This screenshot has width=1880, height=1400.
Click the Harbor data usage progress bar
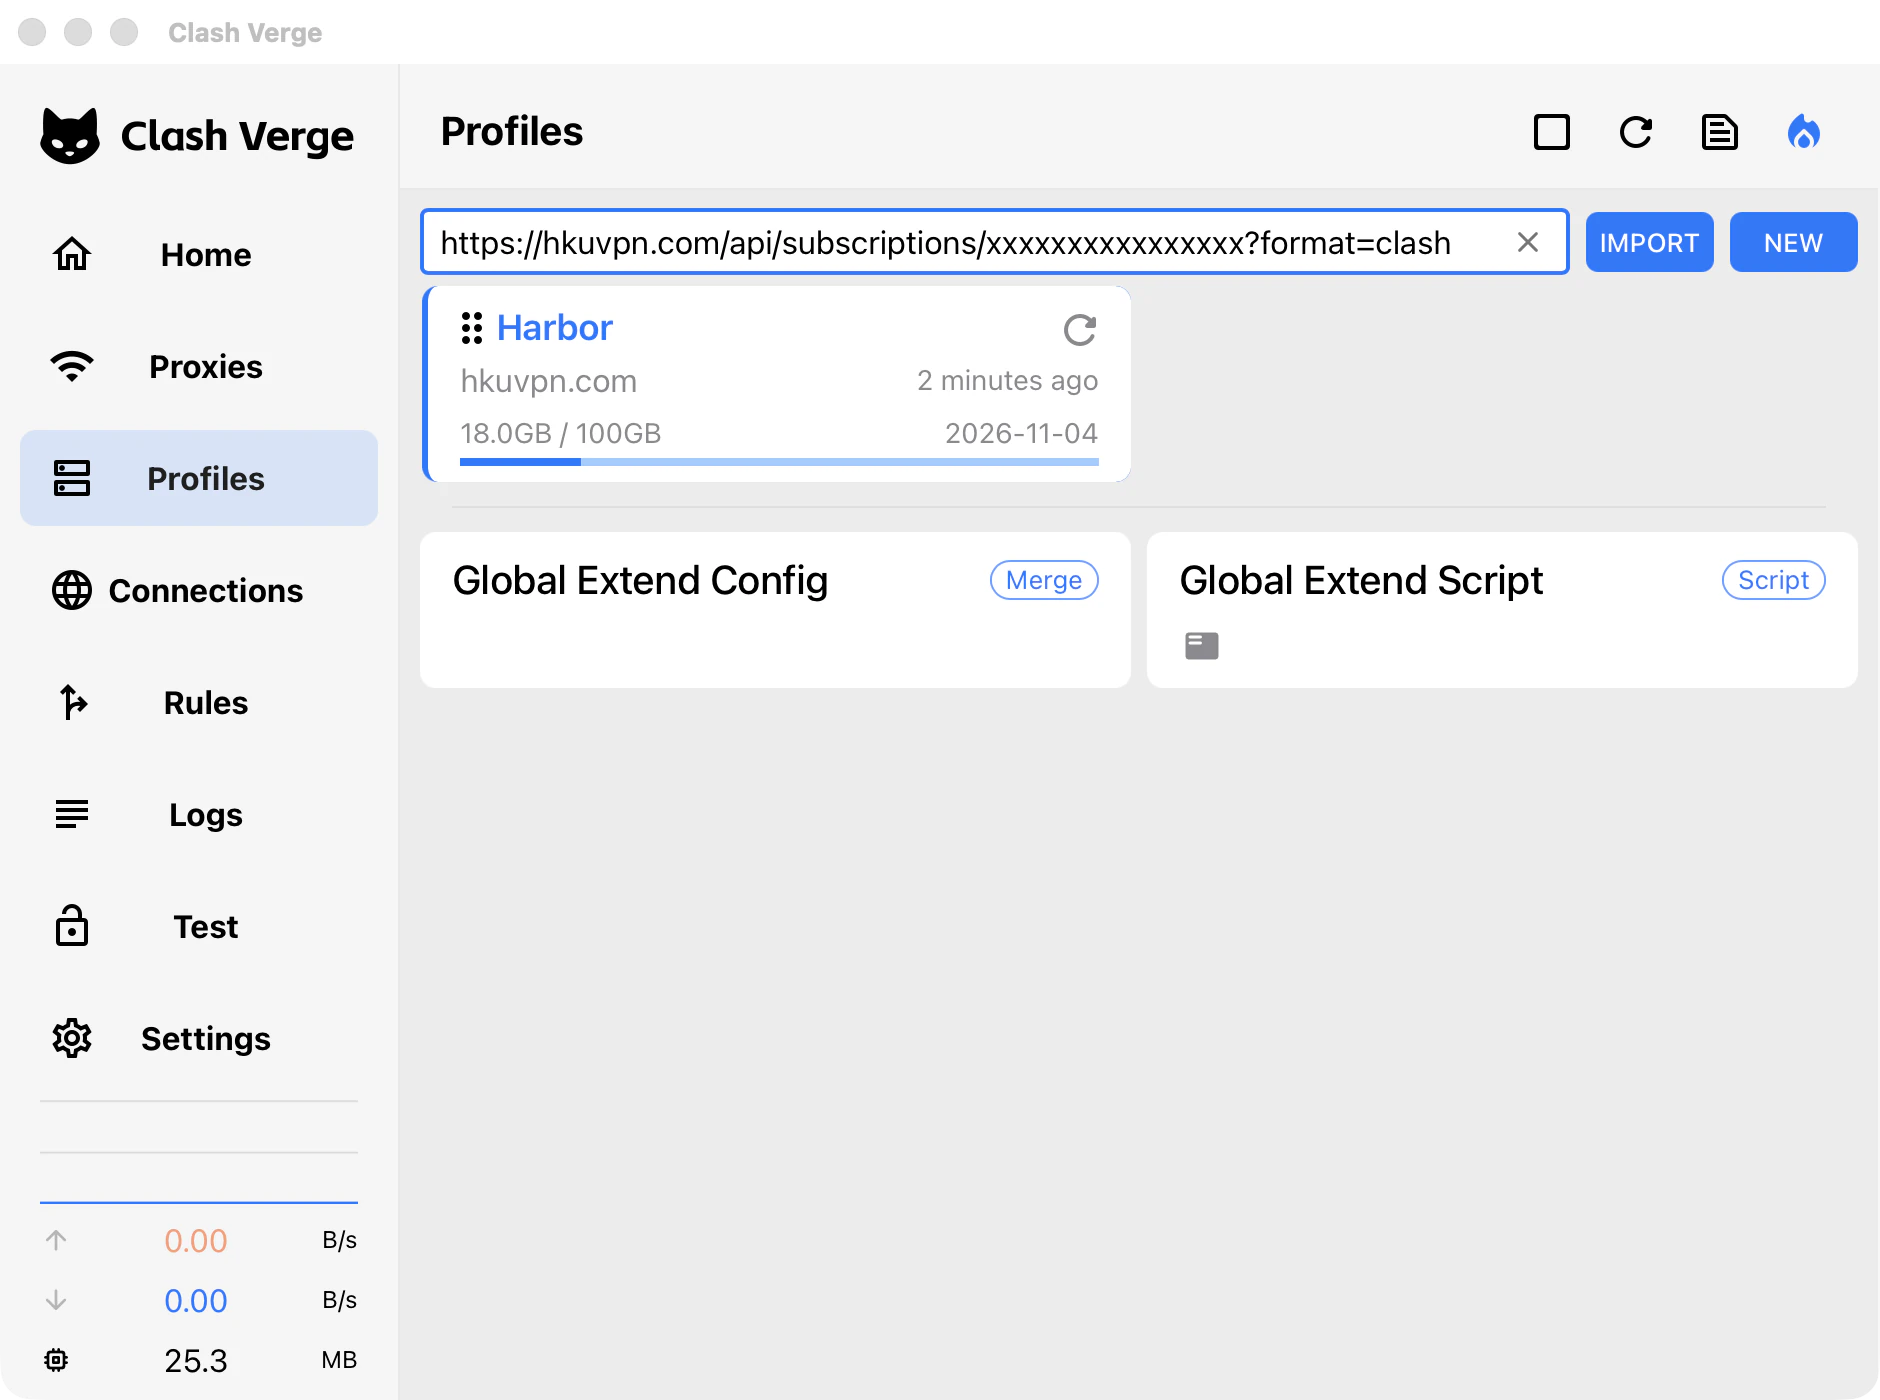[780, 462]
